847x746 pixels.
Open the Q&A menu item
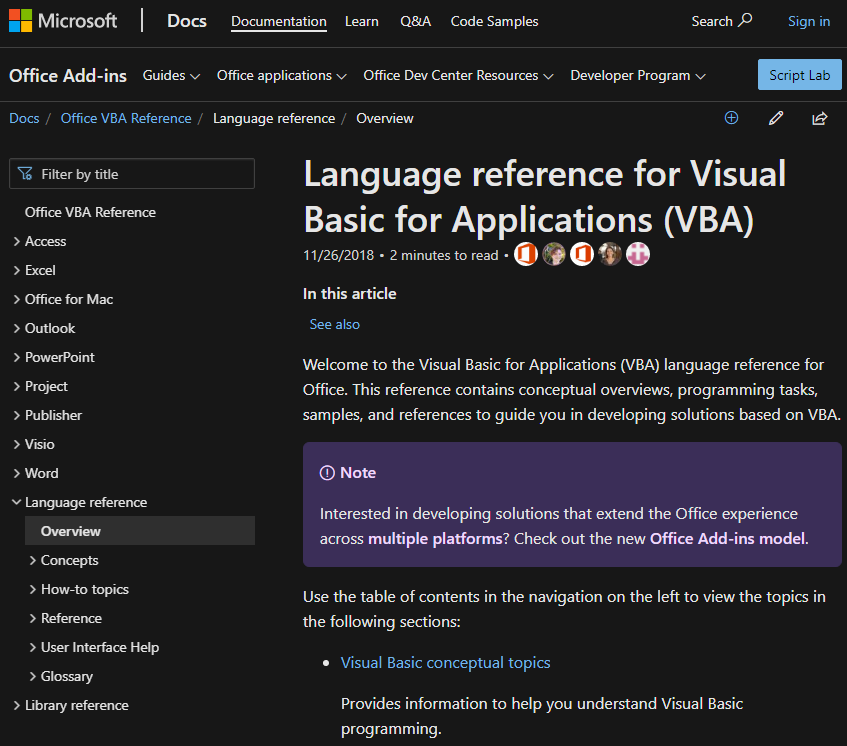click(x=415, y=21)
